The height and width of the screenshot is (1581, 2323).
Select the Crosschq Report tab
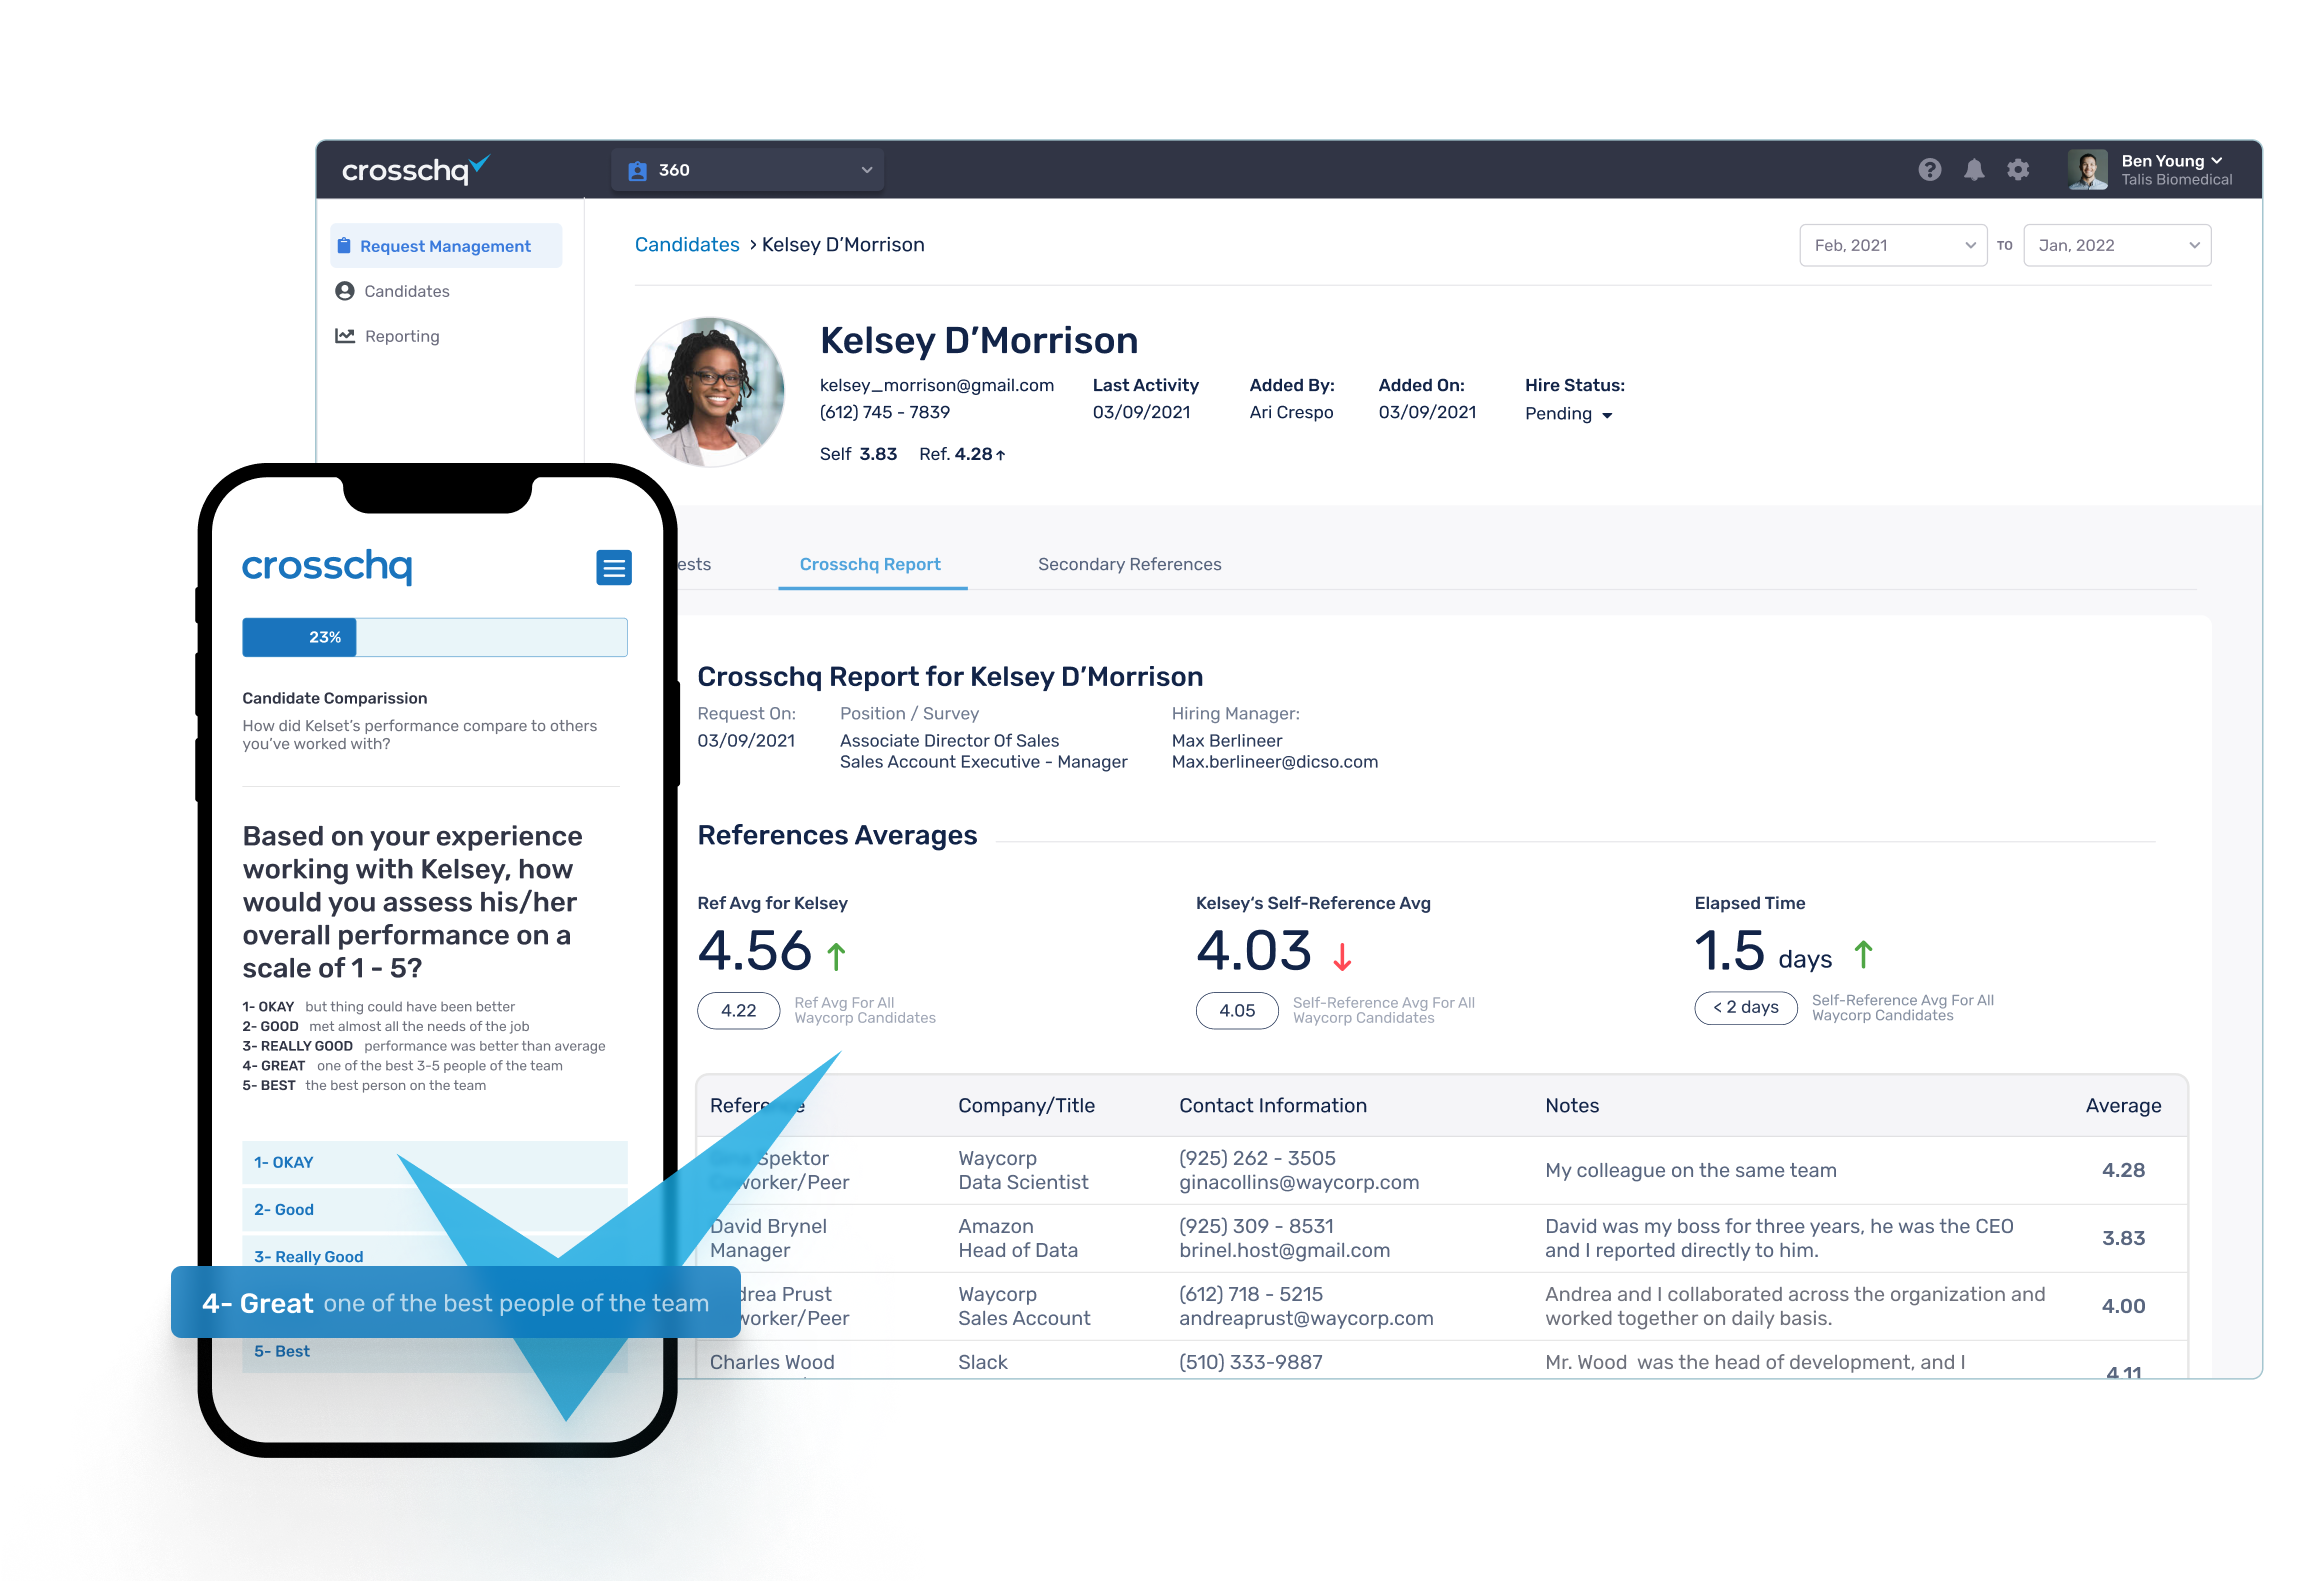870,564
